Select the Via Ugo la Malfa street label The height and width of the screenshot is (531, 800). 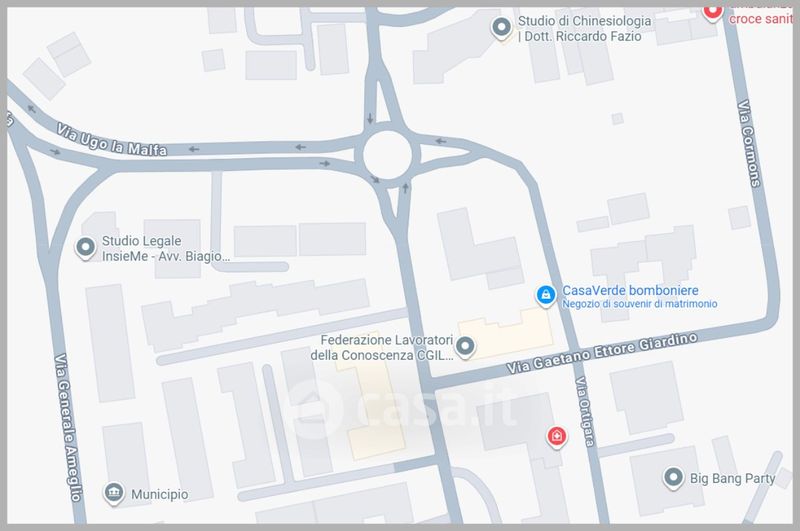point(111,139)
